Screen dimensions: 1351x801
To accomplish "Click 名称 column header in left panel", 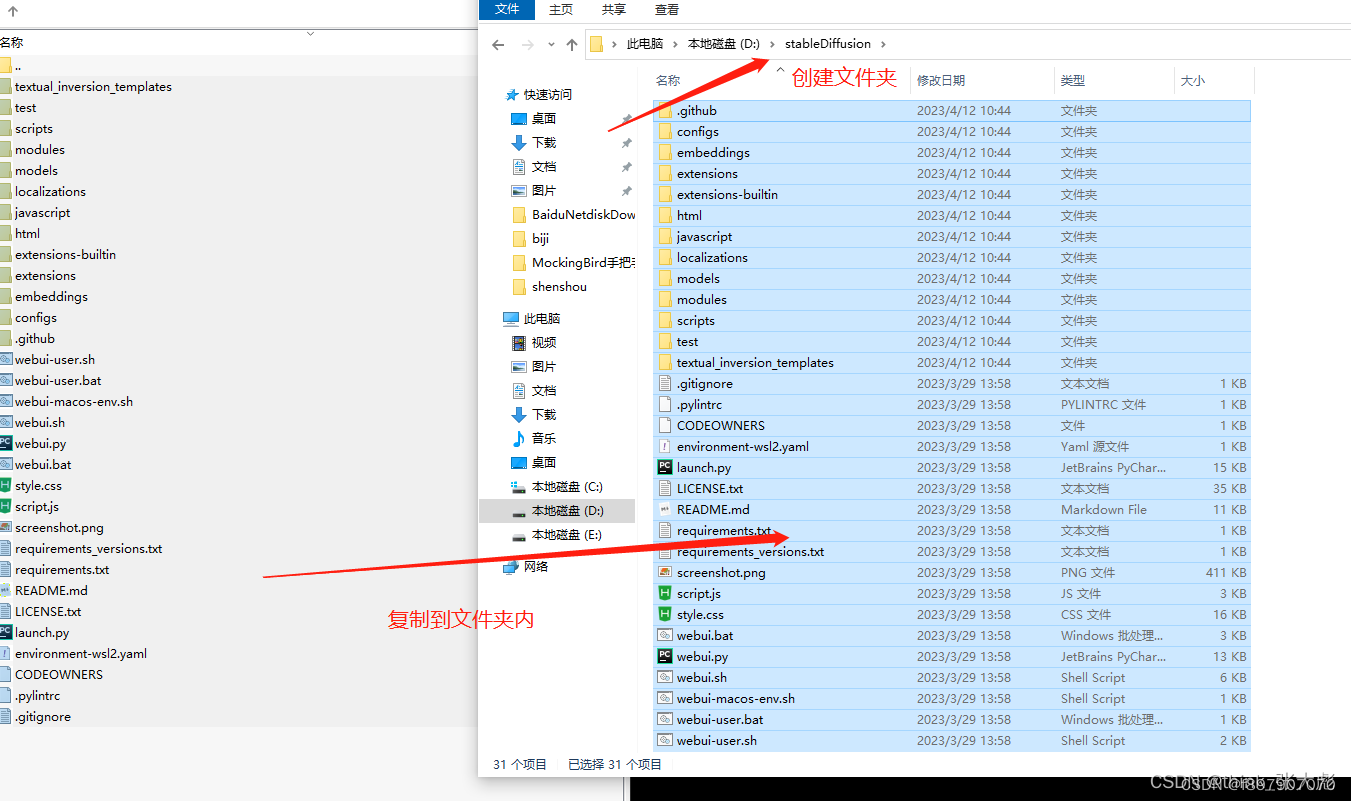I will click(x=11, y=42).
